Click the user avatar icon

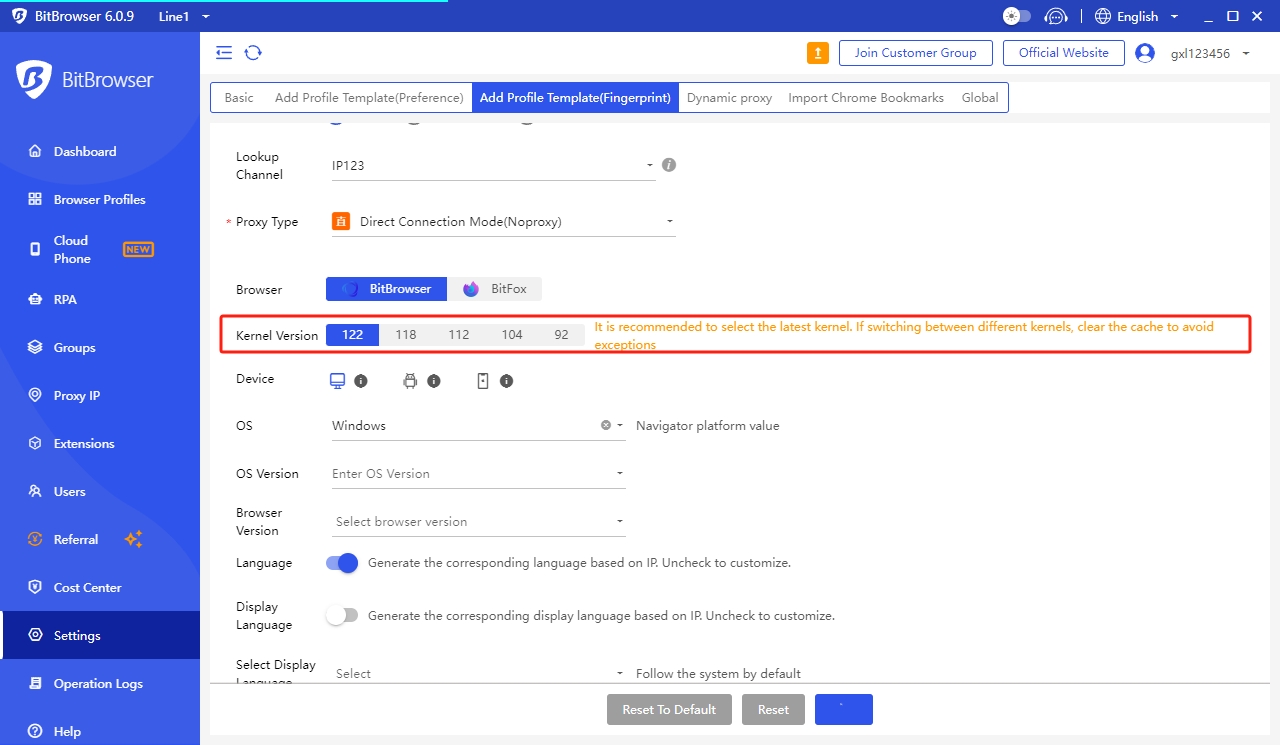point(1145,53)
